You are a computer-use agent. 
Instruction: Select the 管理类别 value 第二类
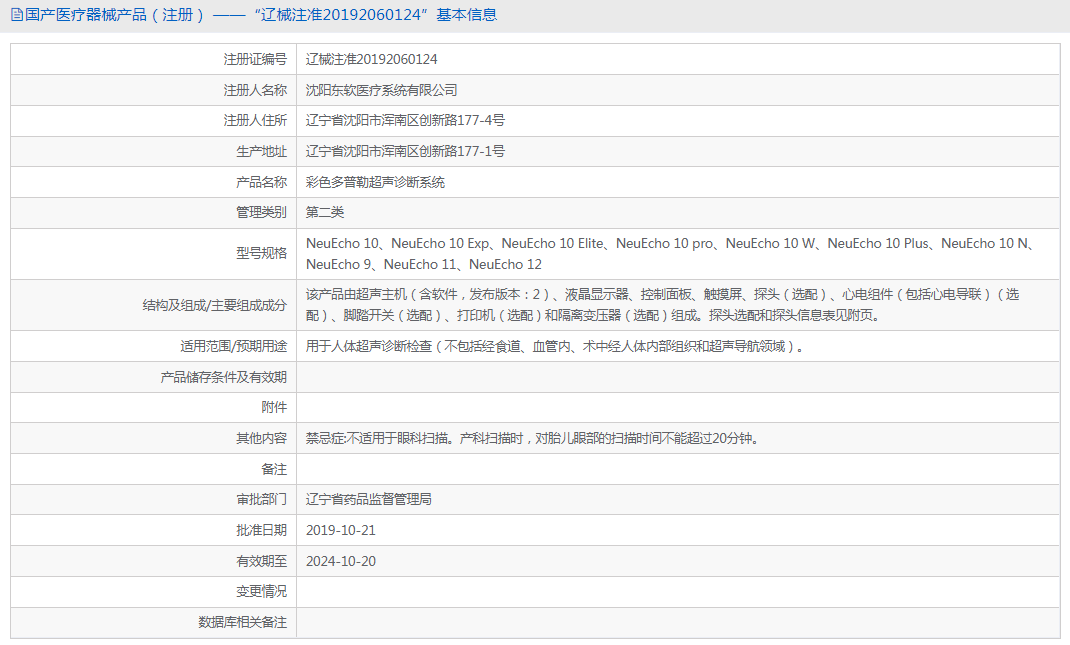pyautogui.click(x=324, y=212)
